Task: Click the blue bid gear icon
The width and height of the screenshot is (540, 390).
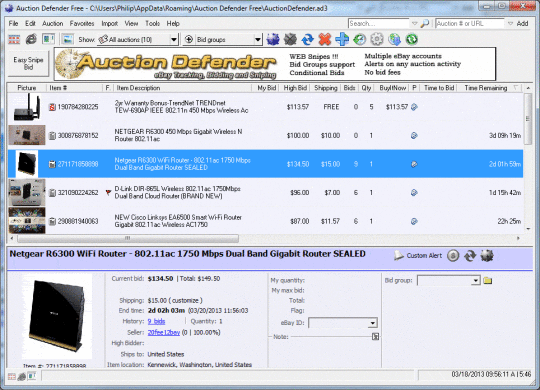Action: pyautogui.click(x=273, y=39)
